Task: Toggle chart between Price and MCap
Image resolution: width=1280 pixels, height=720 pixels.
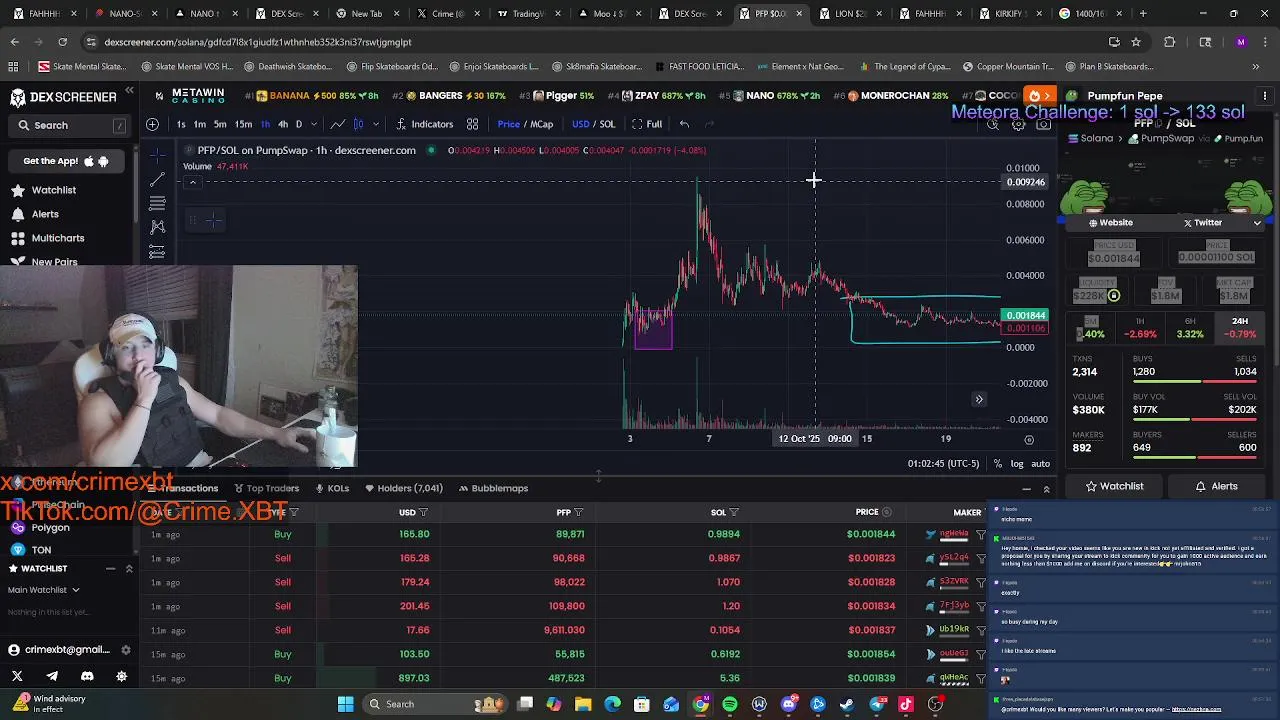Action: 525,124
